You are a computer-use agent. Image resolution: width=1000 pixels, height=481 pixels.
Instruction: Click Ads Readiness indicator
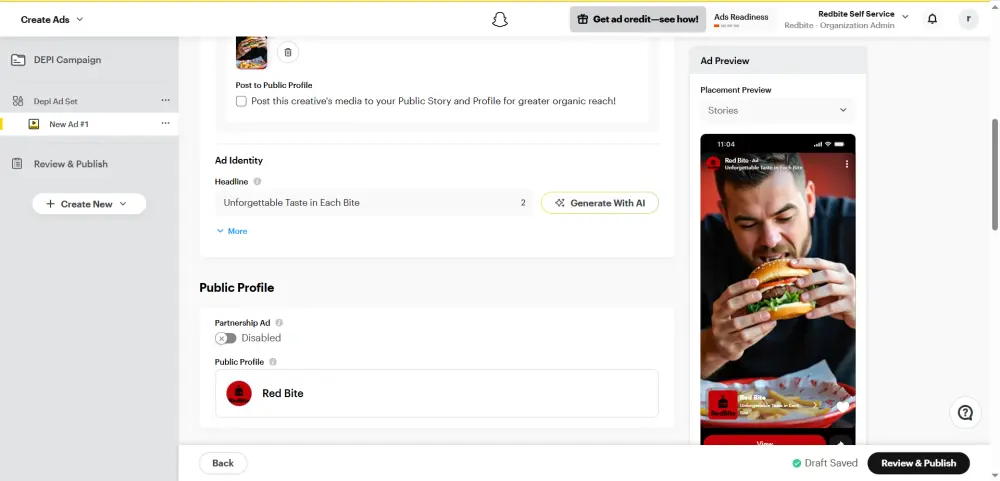[x=741, y=17]
